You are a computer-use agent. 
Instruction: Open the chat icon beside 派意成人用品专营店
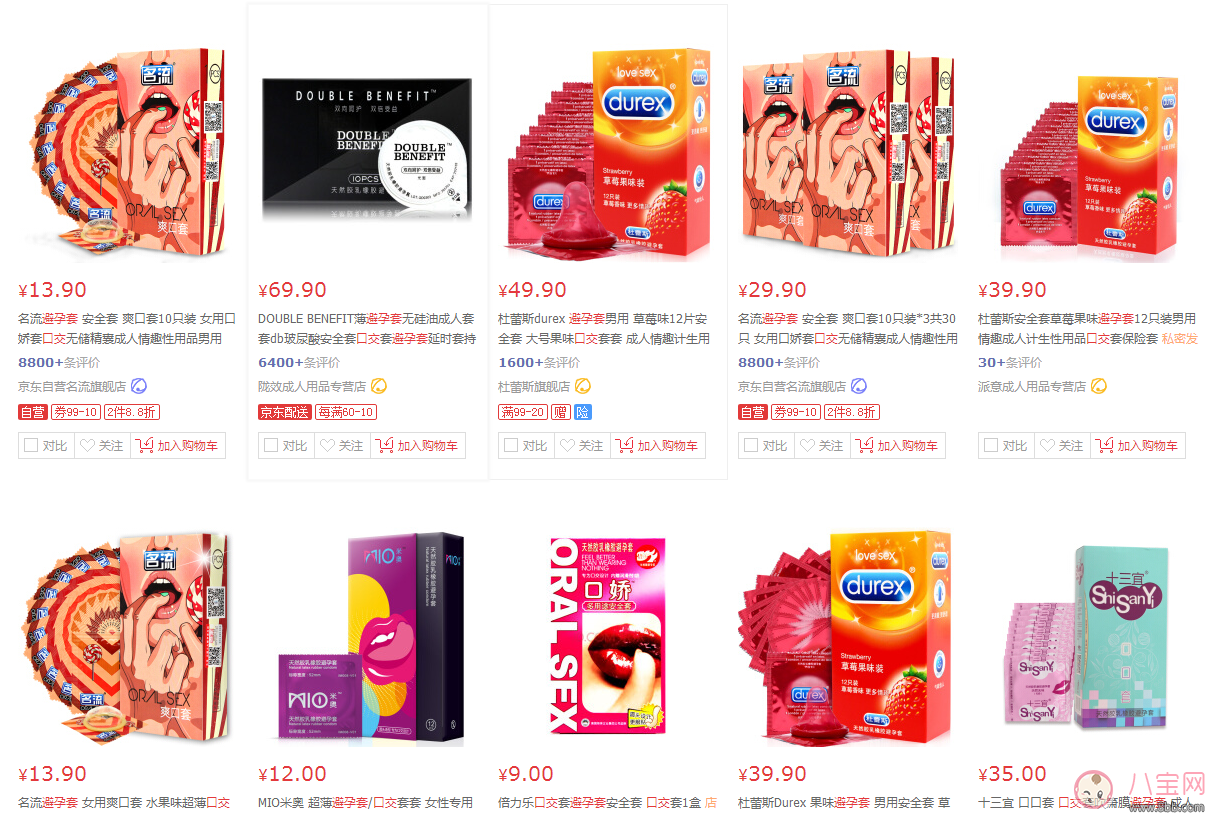pyautogui.click(x=1099, y=386)
